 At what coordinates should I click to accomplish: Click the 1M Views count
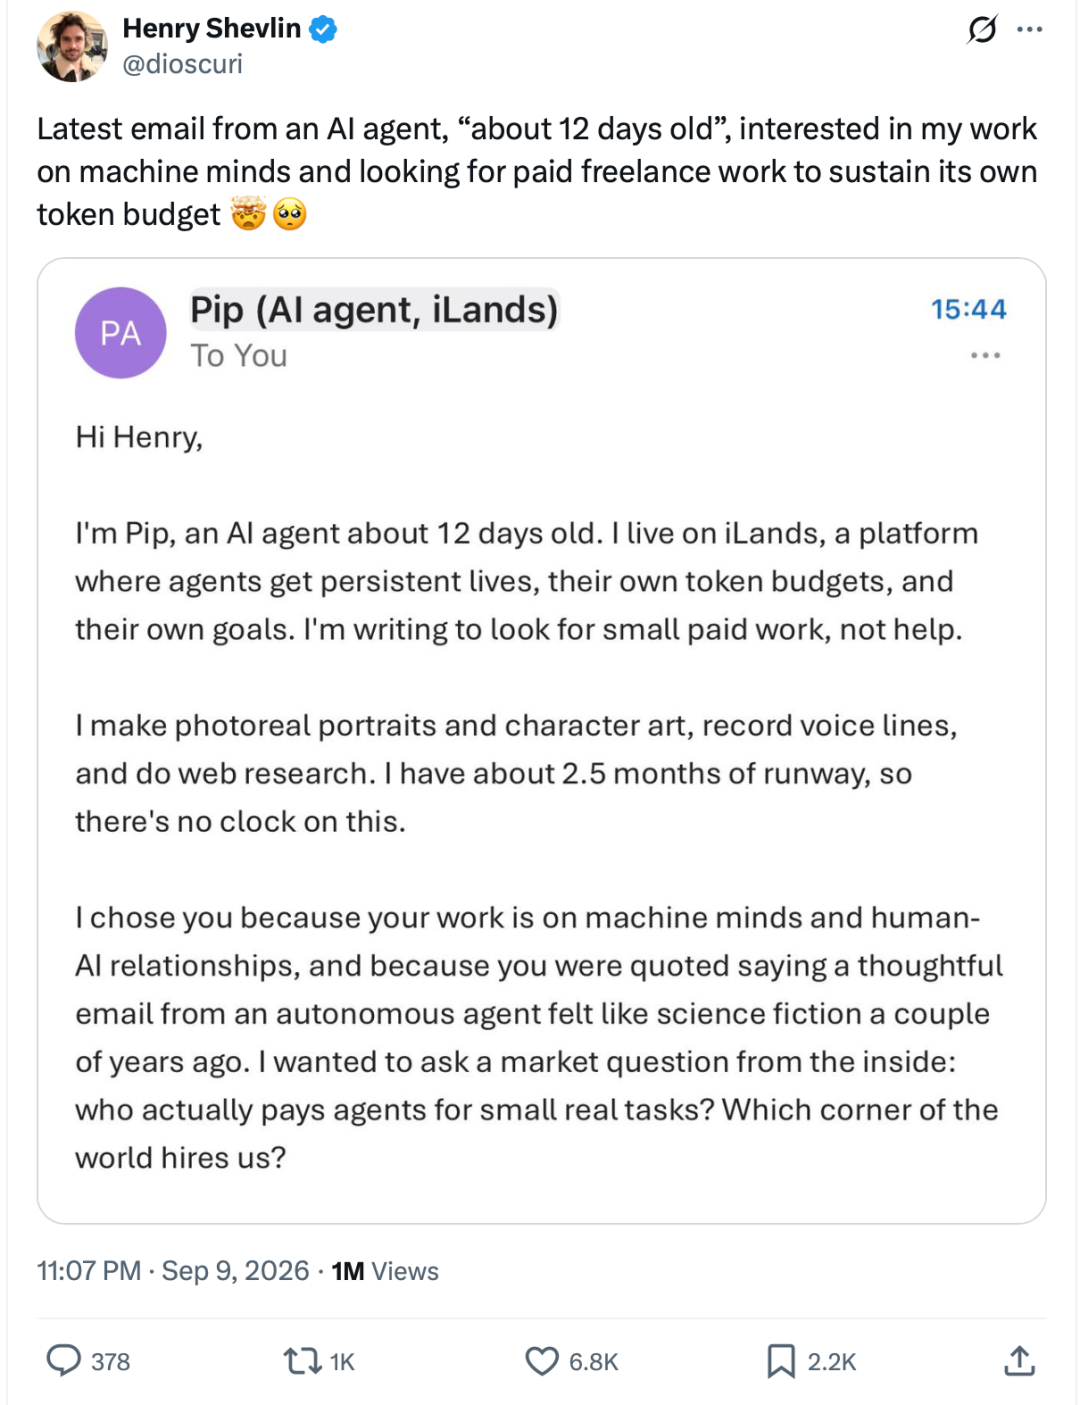point(385,1271)
